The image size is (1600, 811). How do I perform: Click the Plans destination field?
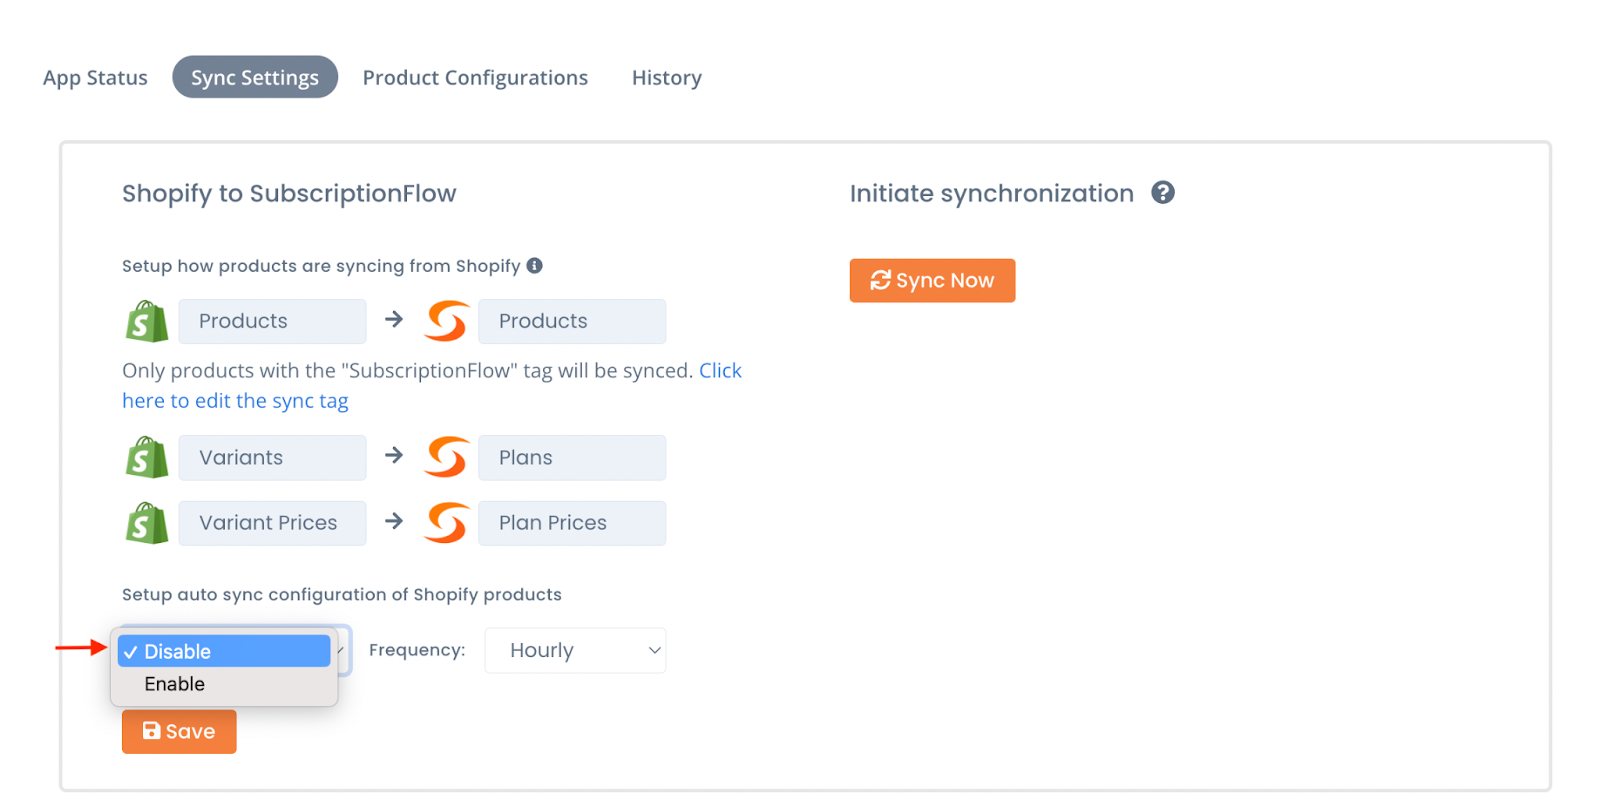pyautogui.click(x=572, y=457)
